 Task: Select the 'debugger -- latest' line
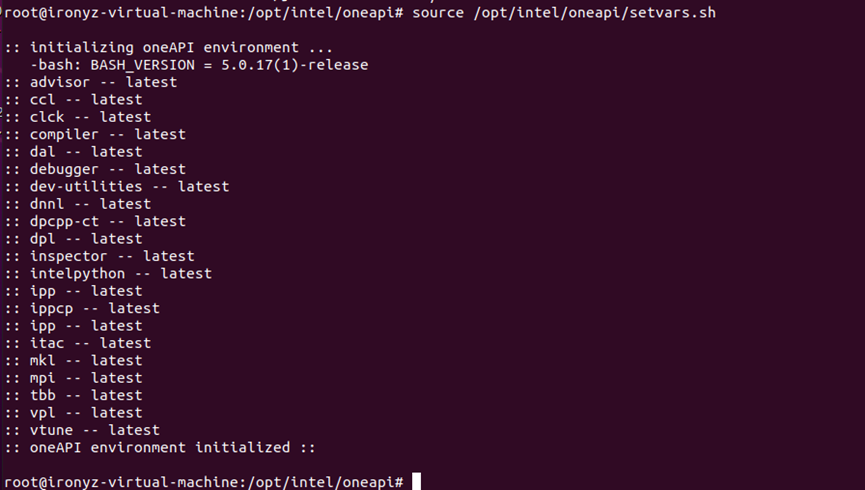click(x=96, y=169)
